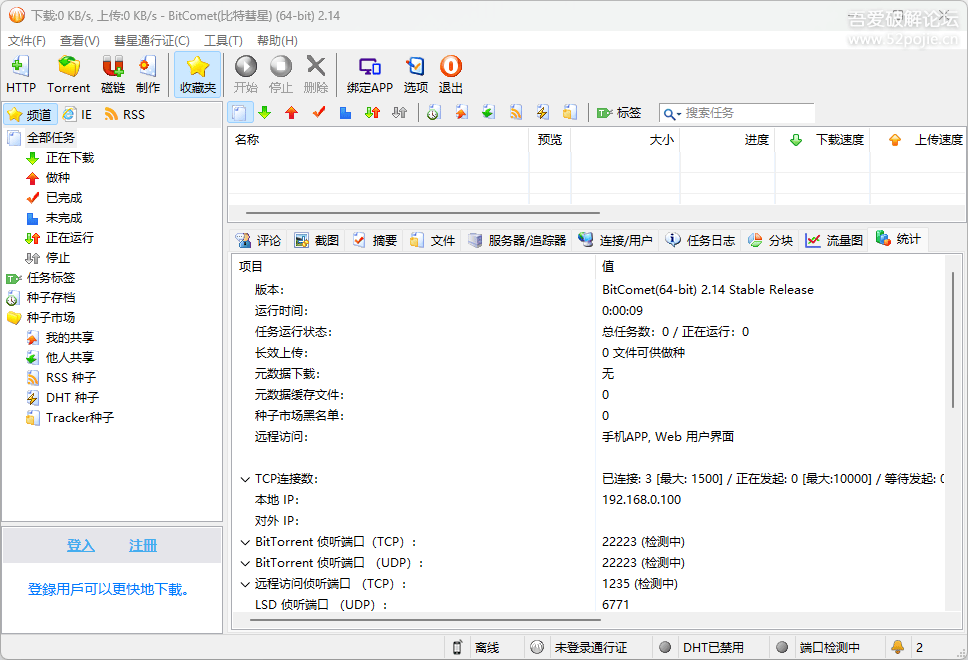Select 正在运行 in the sidebar
Image resolution: width=968 pixels, height=660 pixels.
pos(70,238)
